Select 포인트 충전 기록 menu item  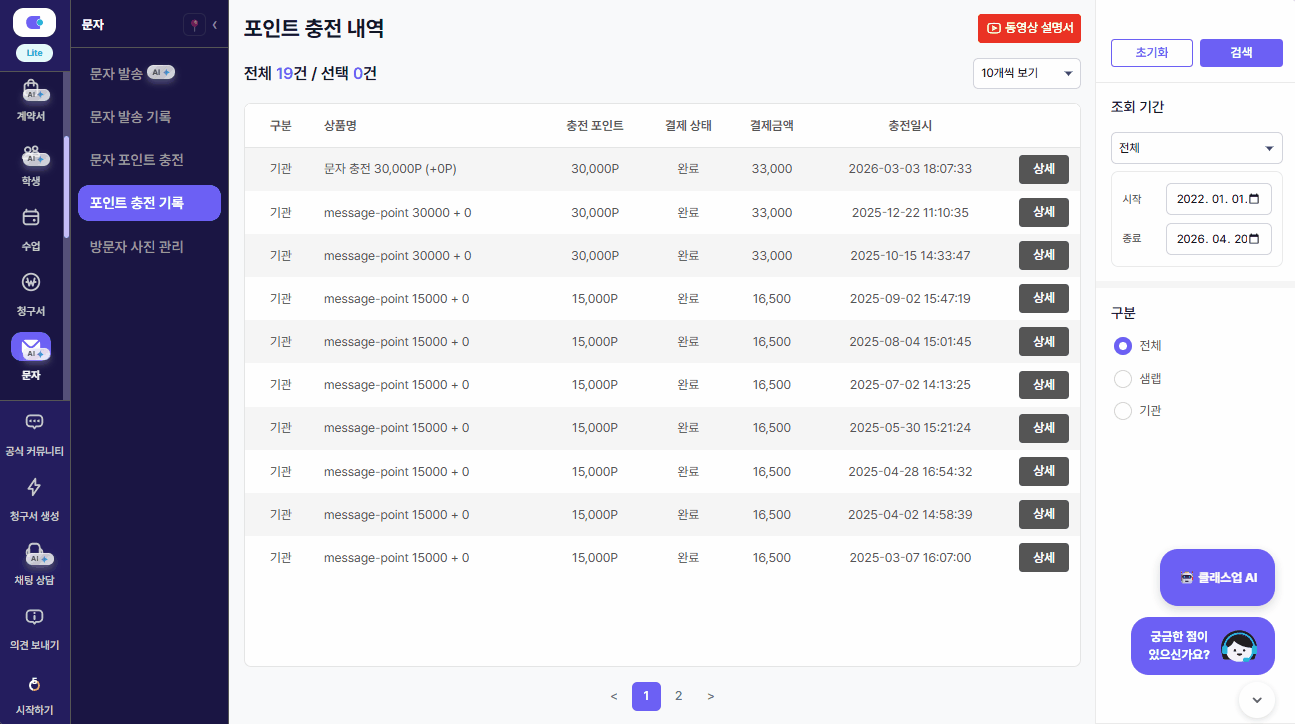click(149, 202)
